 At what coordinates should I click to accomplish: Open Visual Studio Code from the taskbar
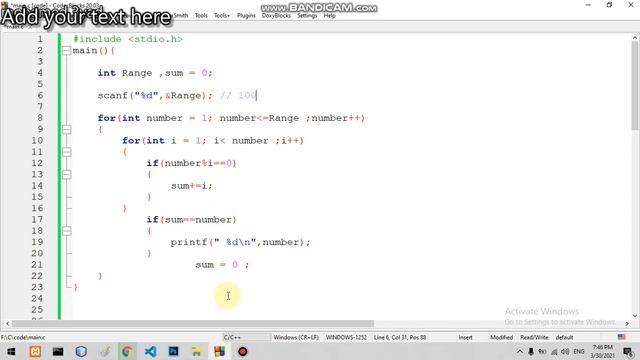[x=151, y=351]
